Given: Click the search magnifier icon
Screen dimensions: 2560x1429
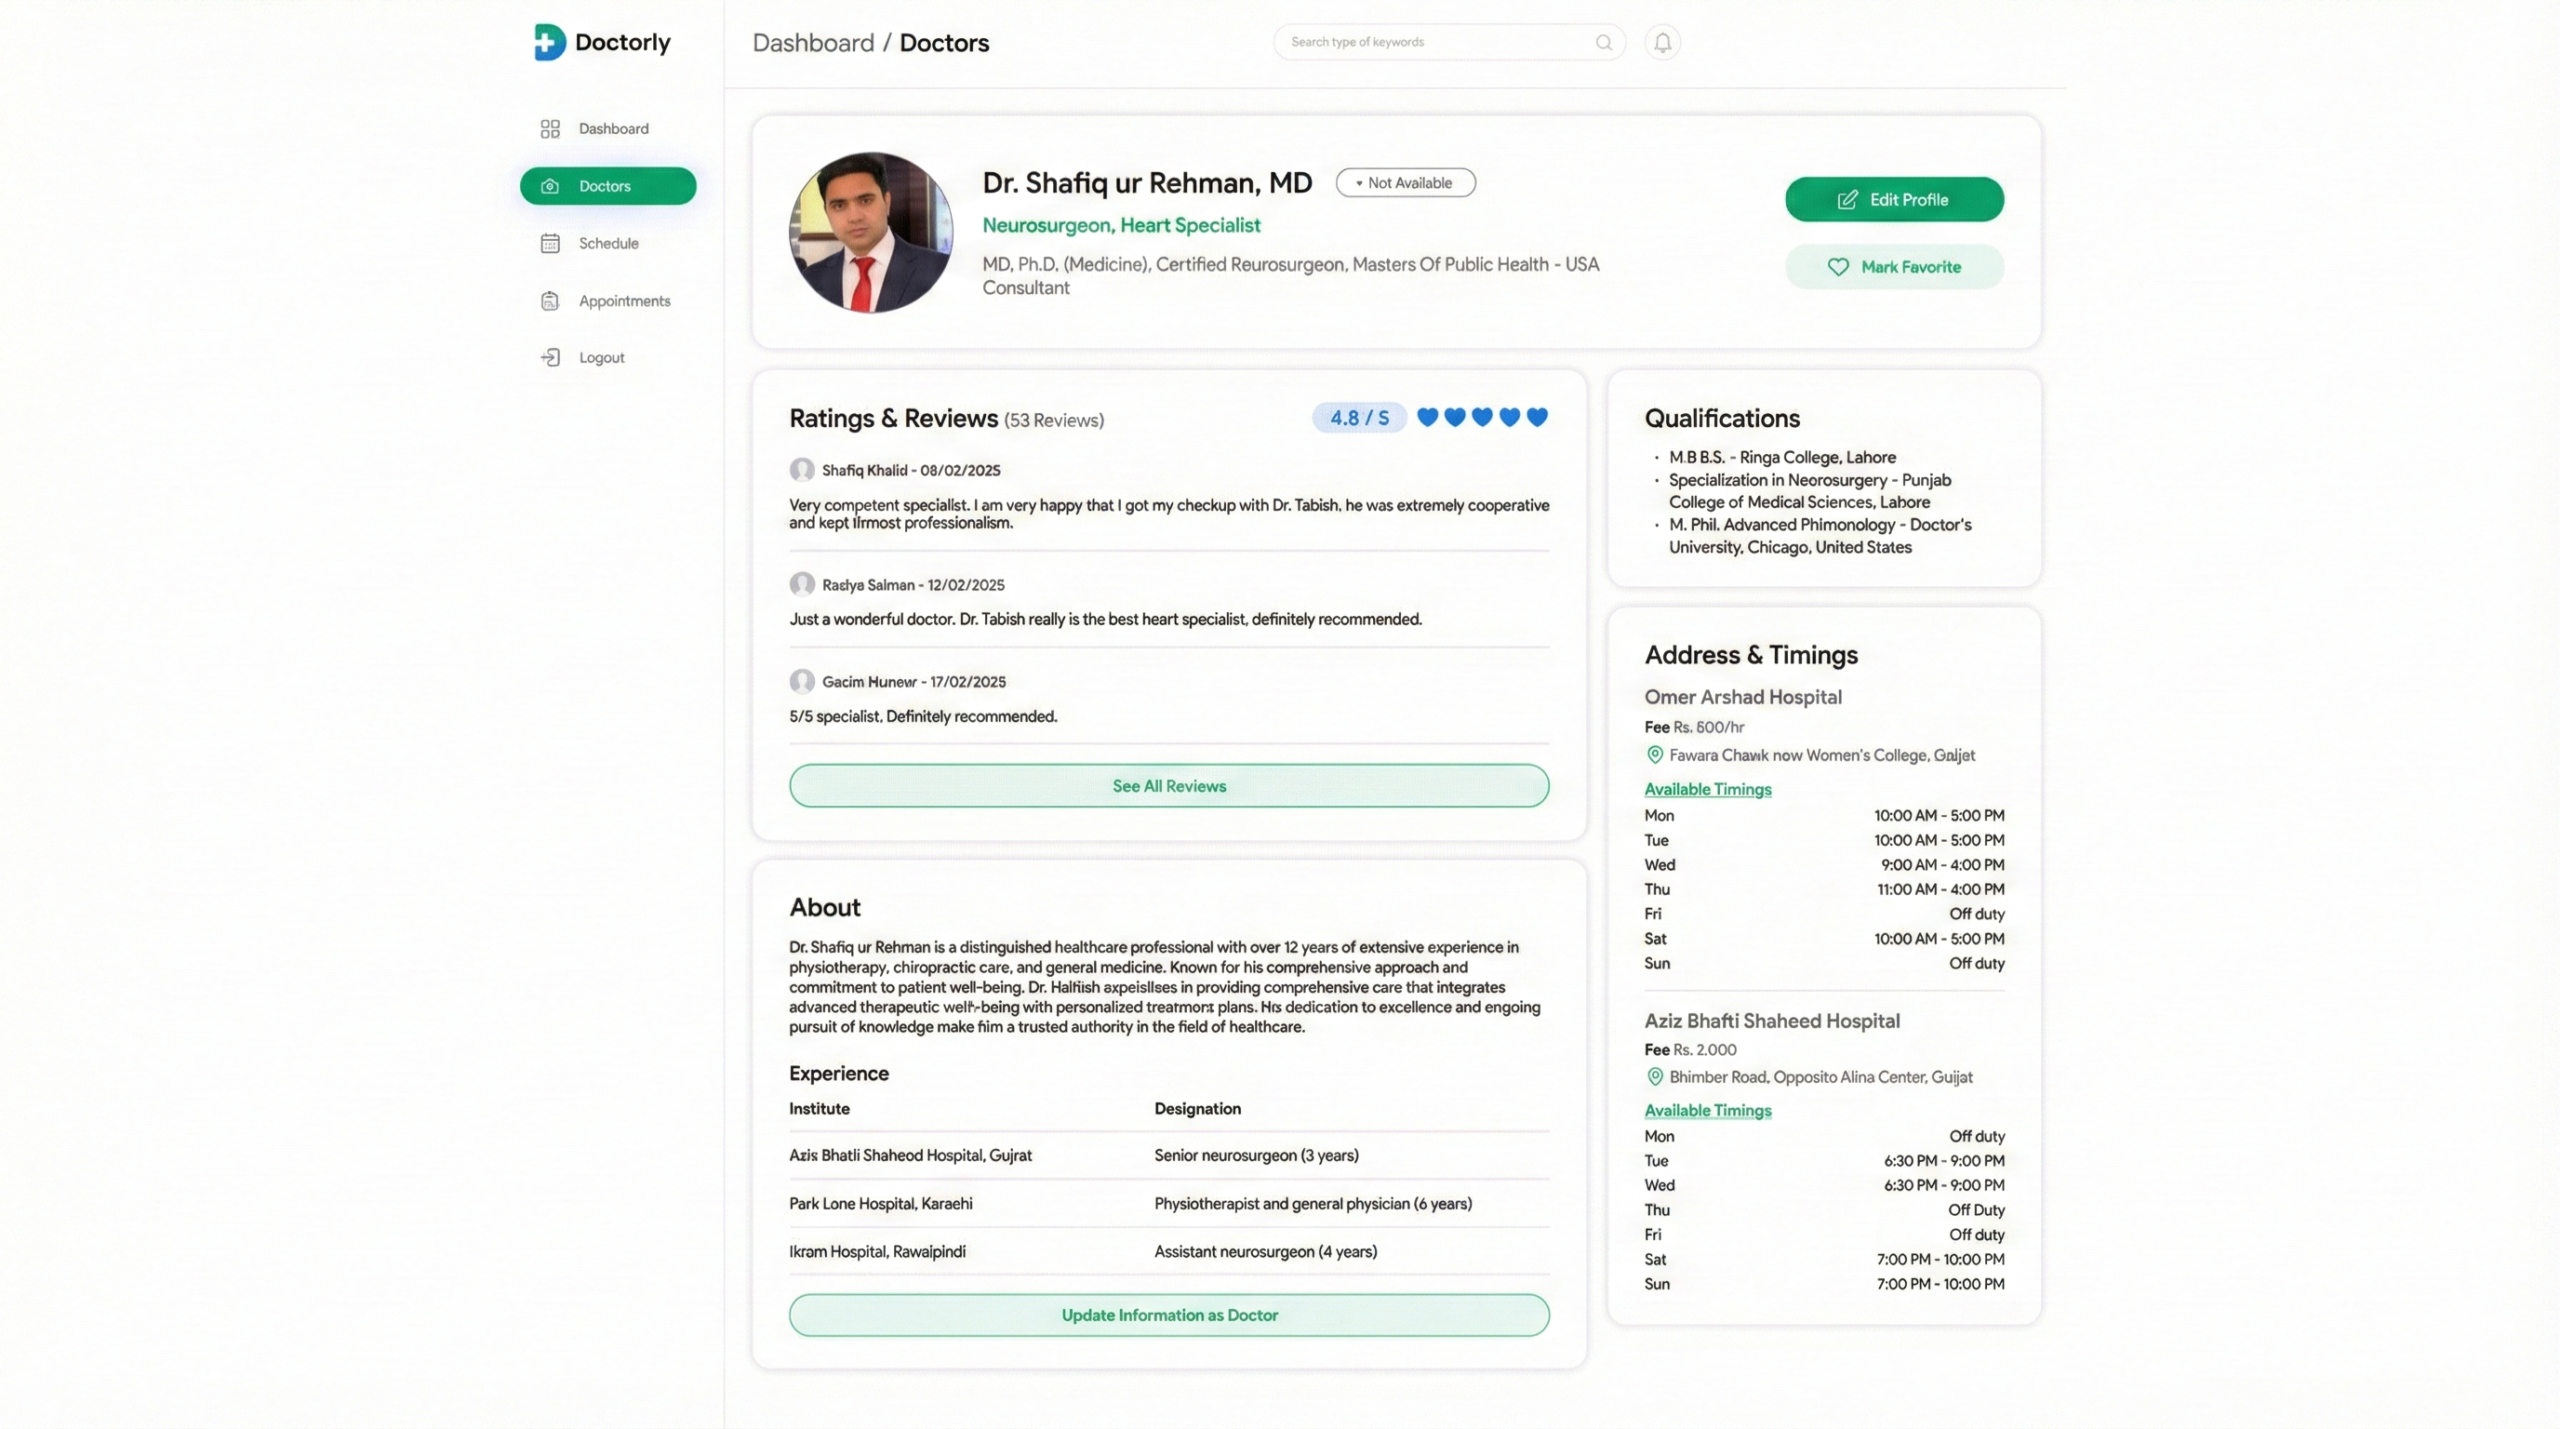Looking at the screenshot, I should click(1604, 42).
